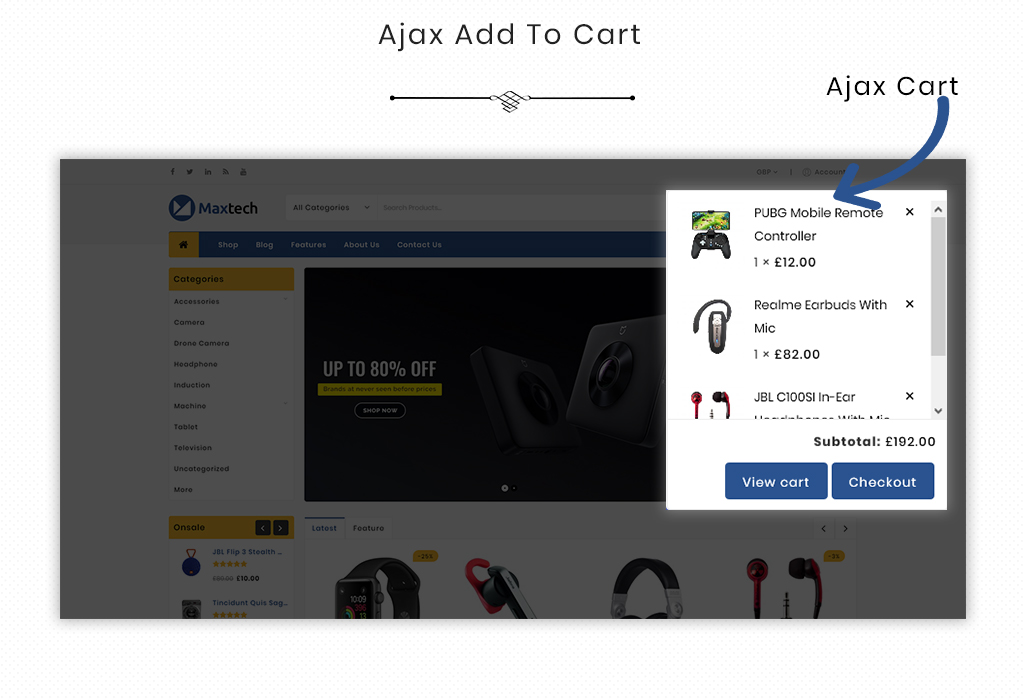
Task: Open the Twitter social icon
Action: [189, 172]
